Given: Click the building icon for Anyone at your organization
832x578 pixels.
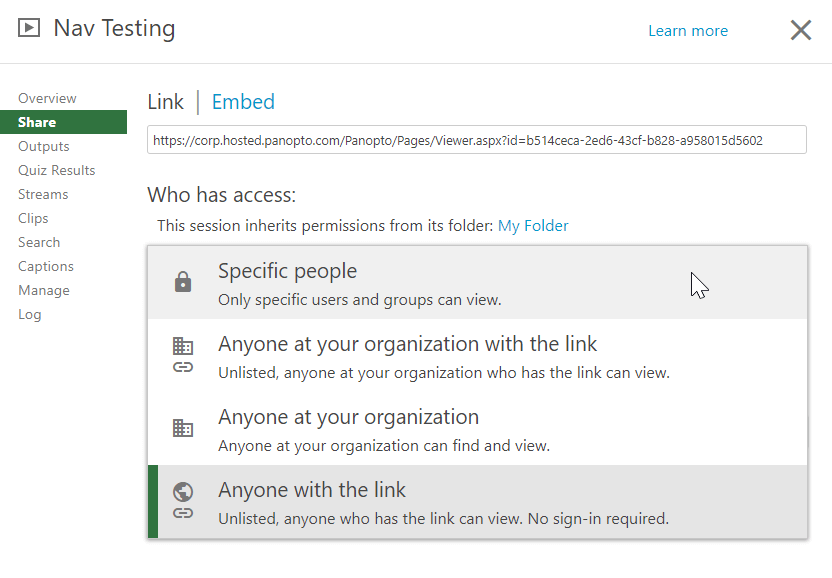Looking at the screenshot, I should click(x=182, y=428).
